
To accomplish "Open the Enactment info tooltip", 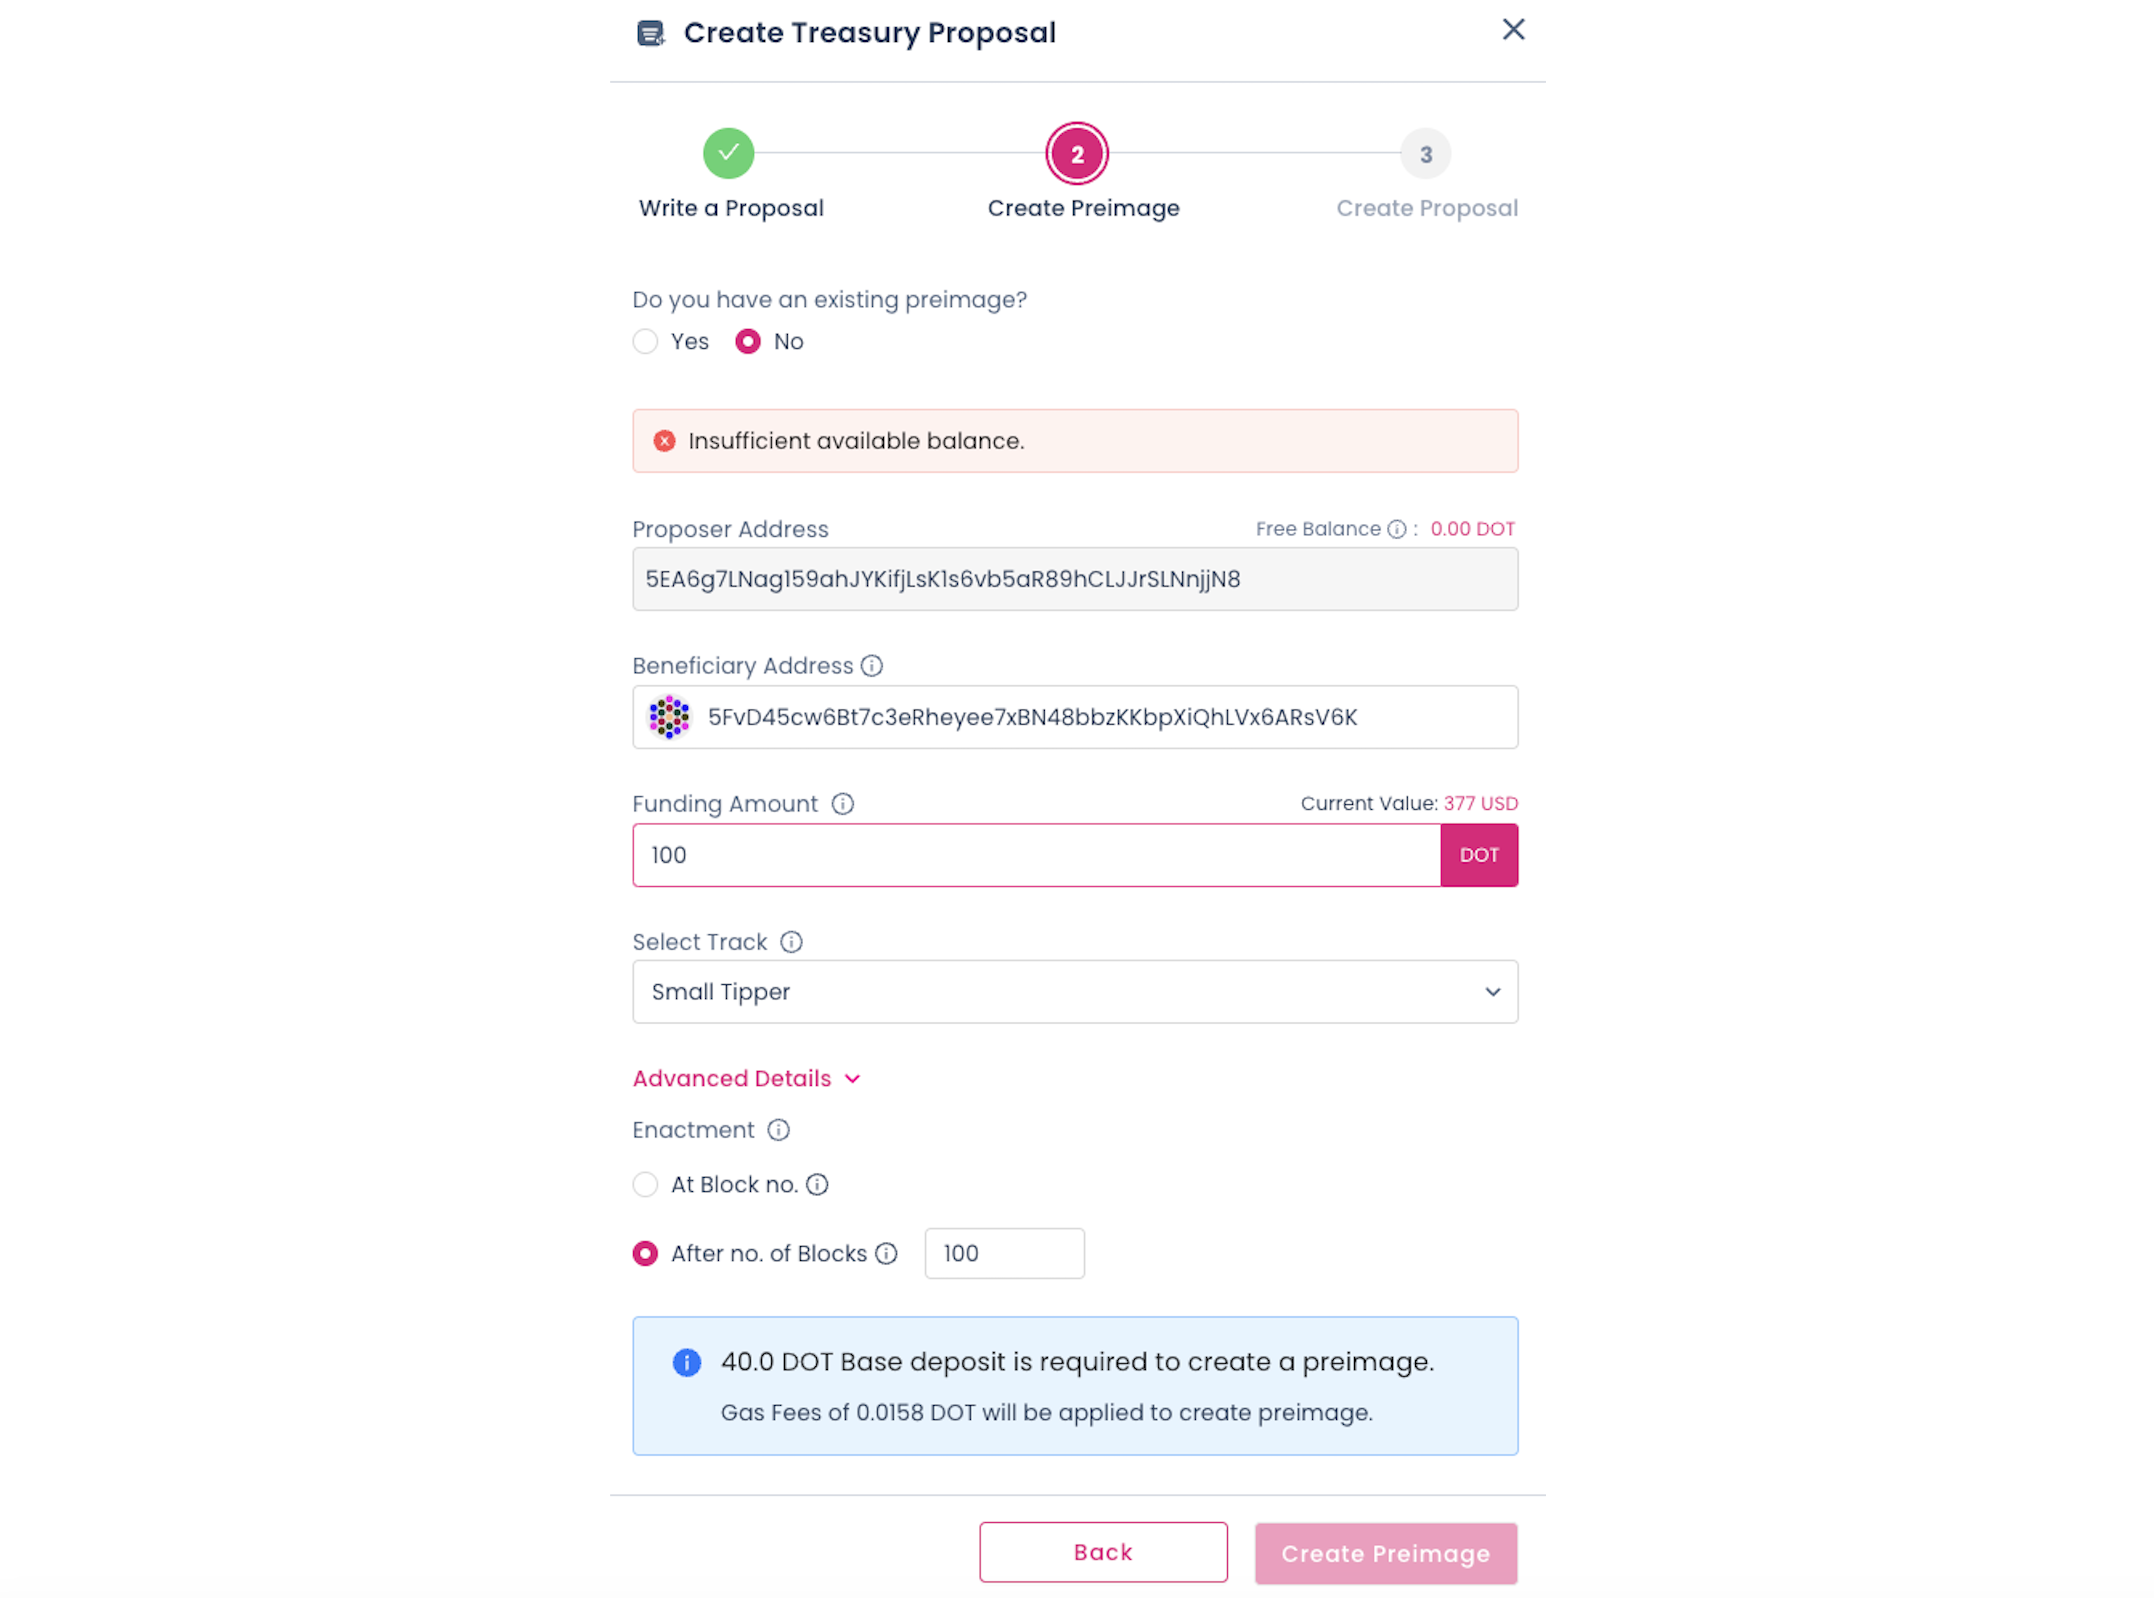I will tap(778, 1130).
